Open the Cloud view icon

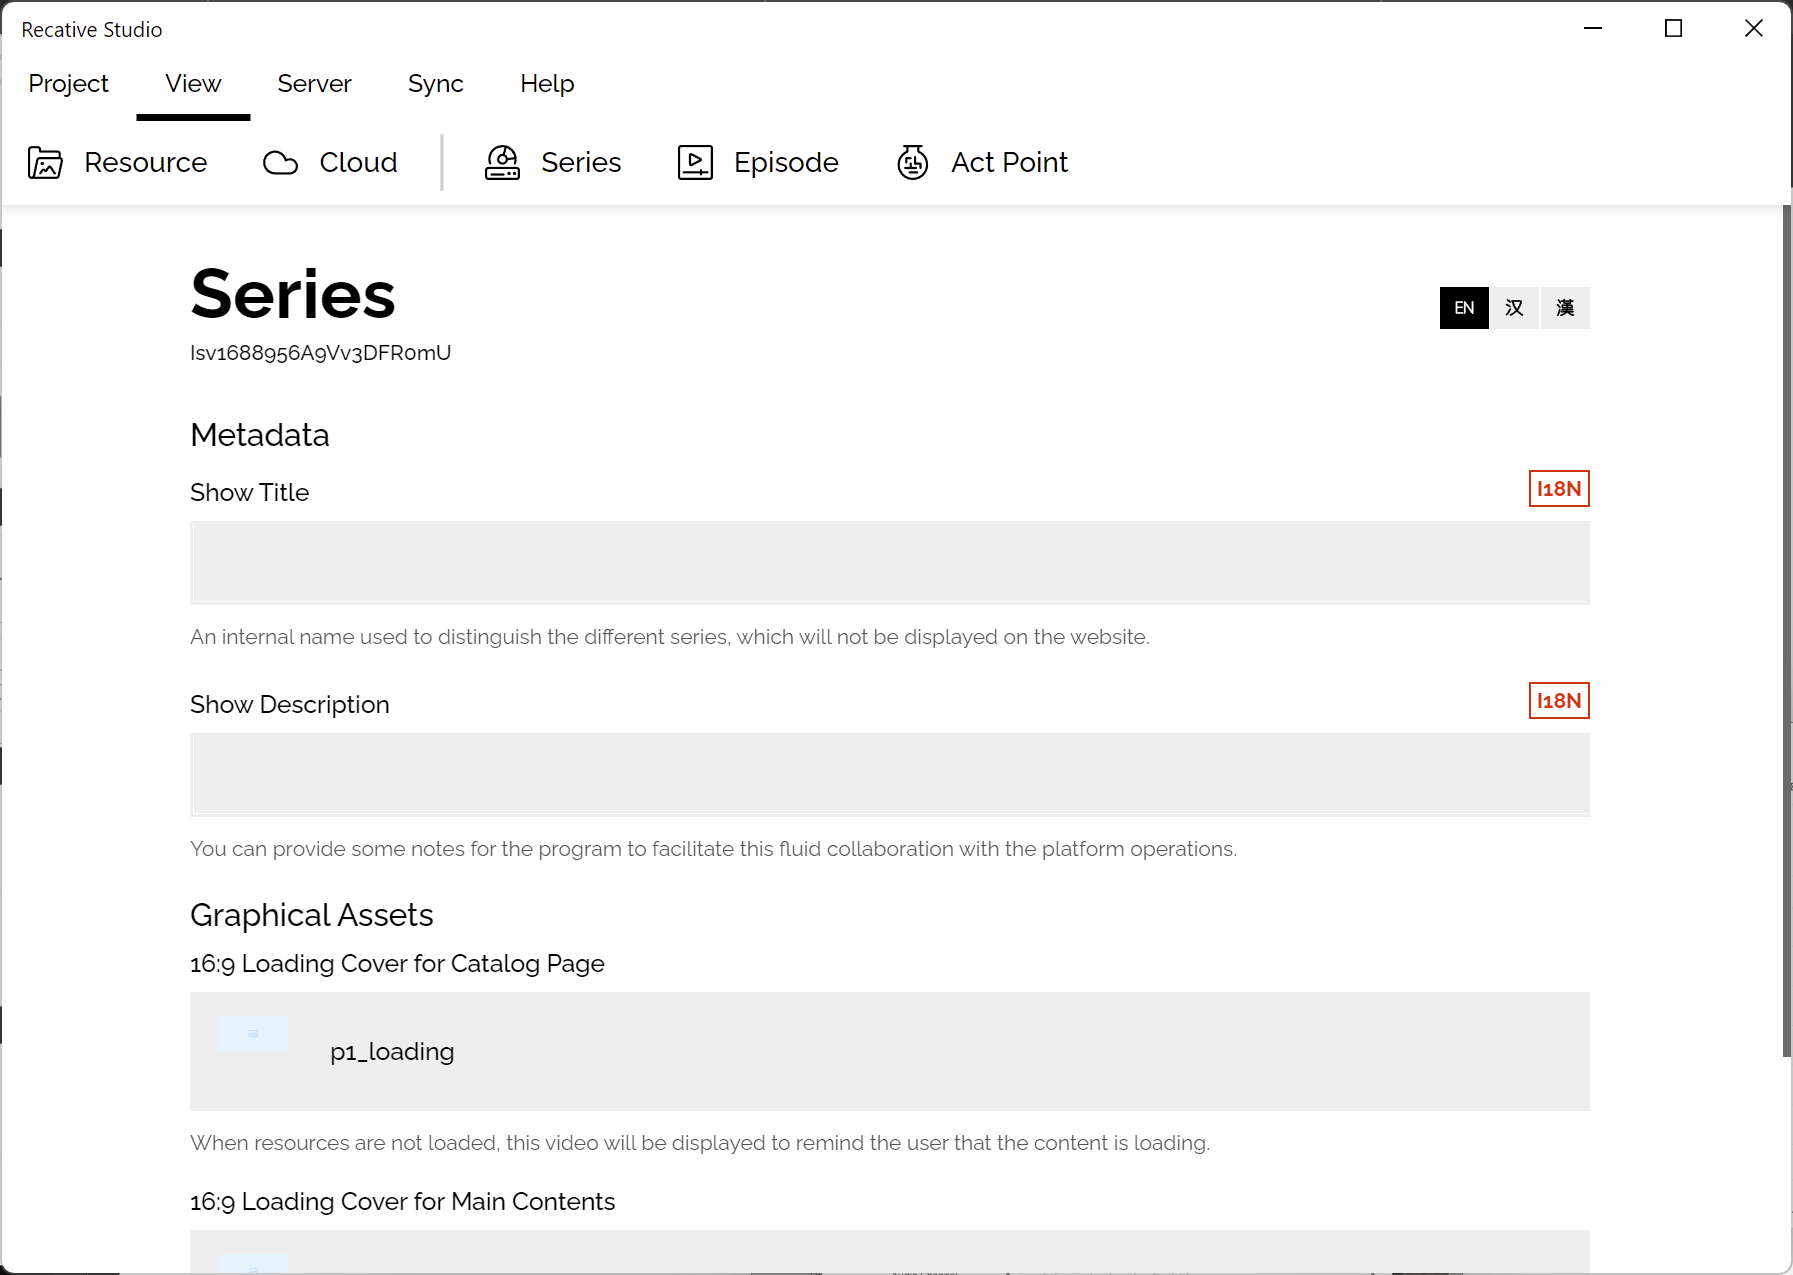coord(280,162)
